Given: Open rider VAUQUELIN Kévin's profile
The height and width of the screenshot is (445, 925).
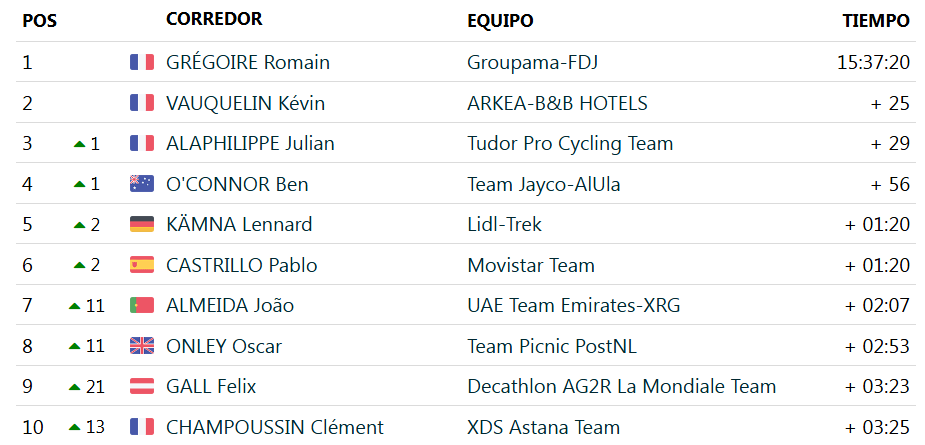Looking at the screenshot, I should click(245, 103).
